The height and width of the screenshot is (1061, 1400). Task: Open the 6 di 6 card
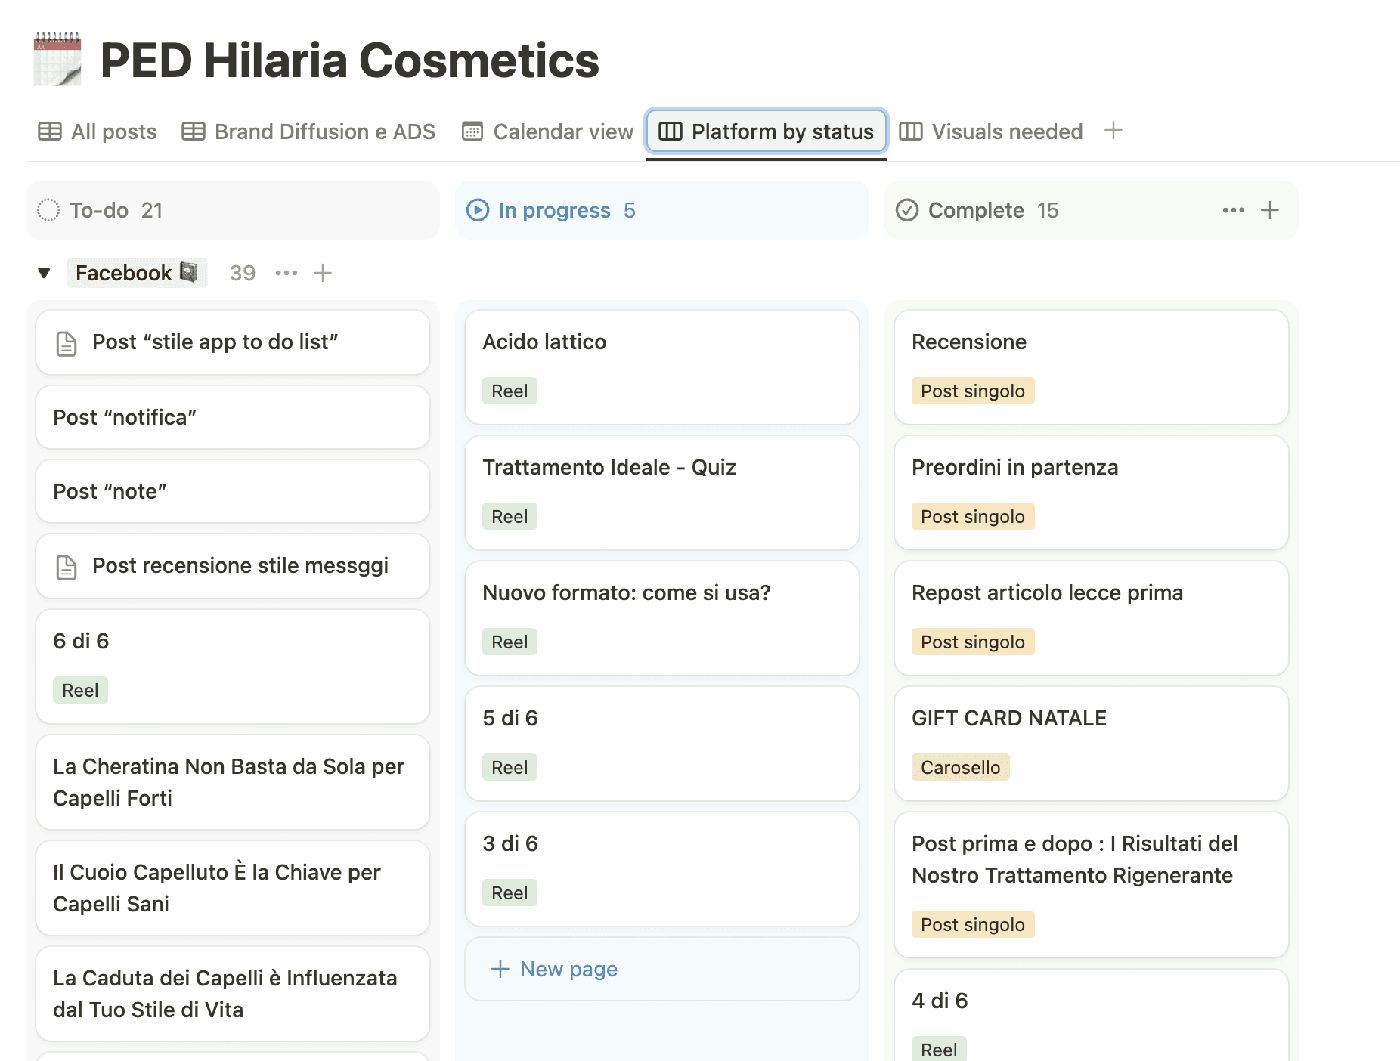click(x=232, y=666)
